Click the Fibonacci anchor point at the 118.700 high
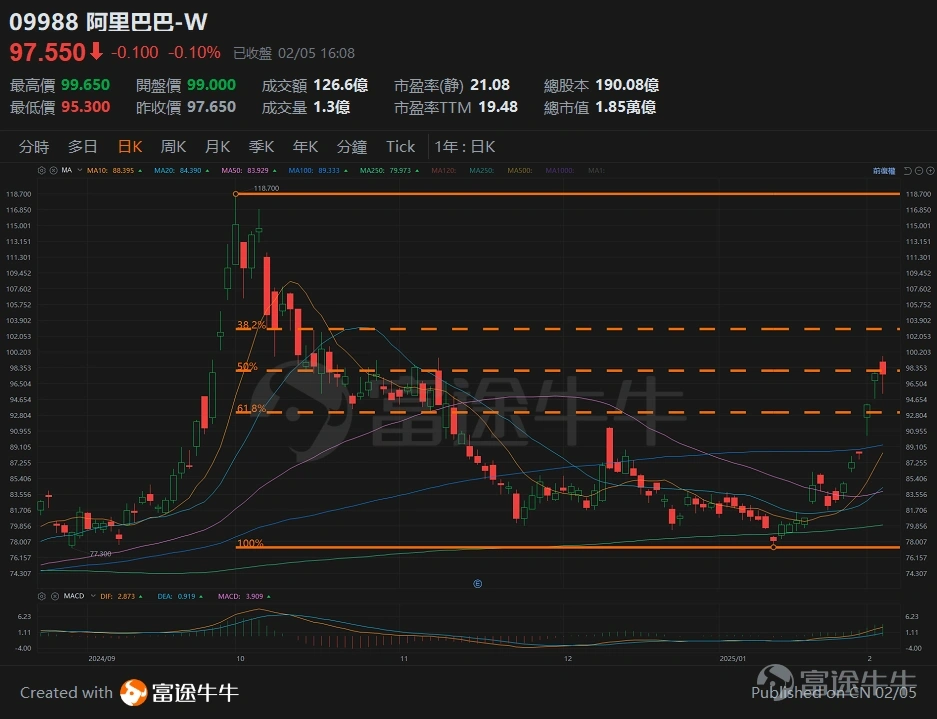The height and width of the screenshot is (719, 937). 236,194
